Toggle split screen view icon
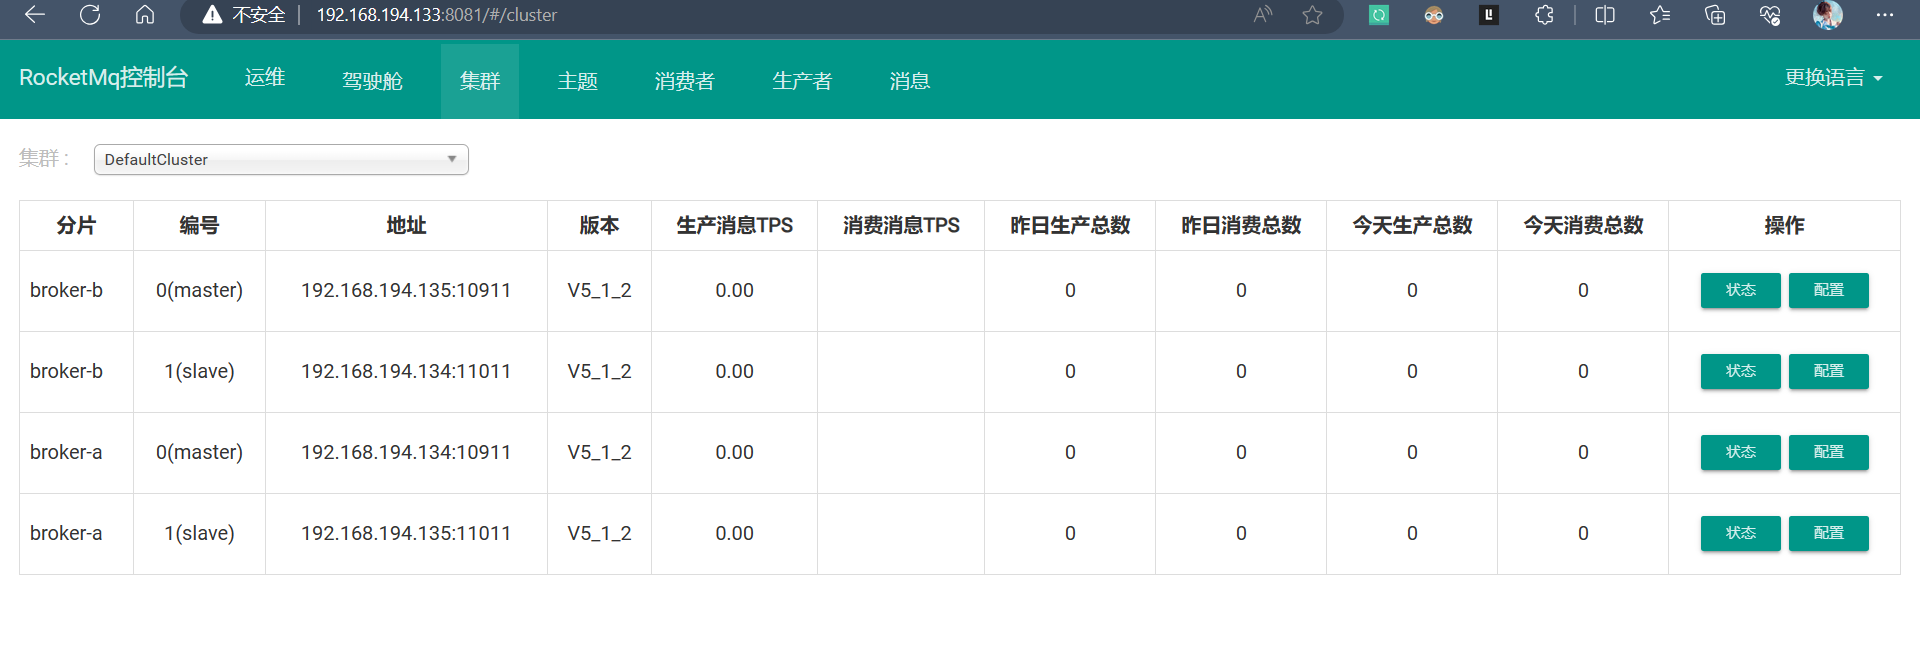The image size is (1920, 668). click(x=1605, y=15)
